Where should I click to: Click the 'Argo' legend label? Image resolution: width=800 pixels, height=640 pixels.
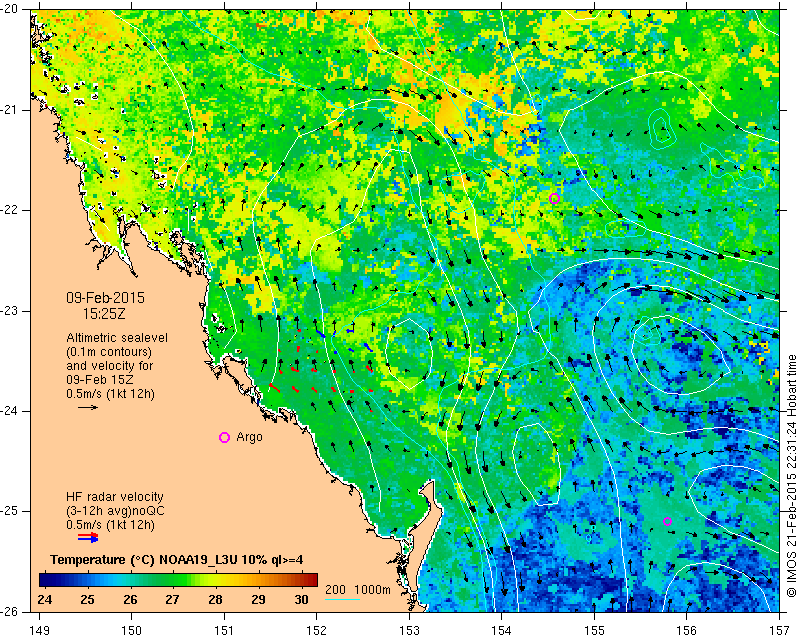pos(249,437)
